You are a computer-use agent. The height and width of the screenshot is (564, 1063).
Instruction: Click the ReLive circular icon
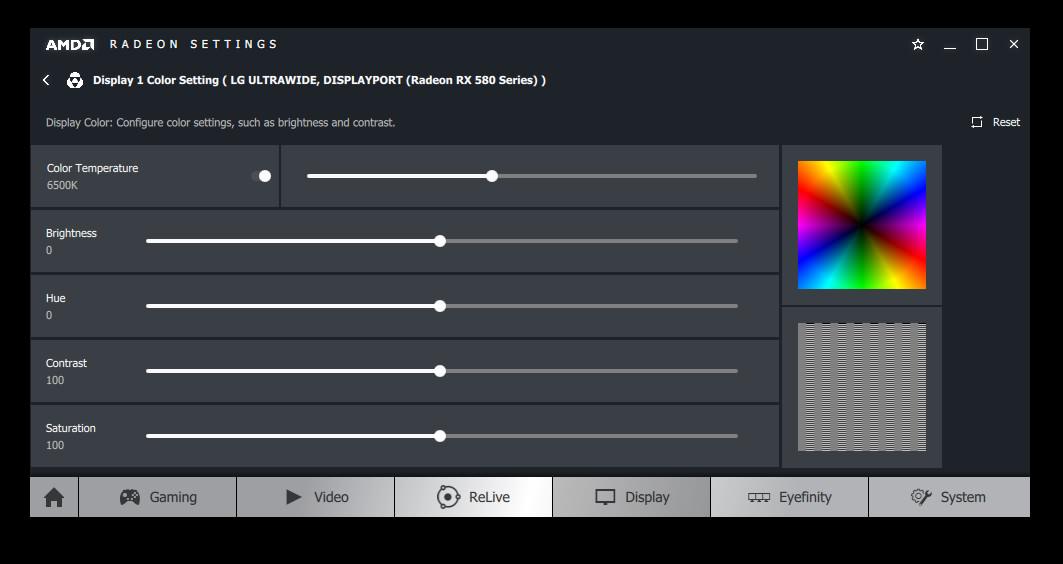coord(448,497)
